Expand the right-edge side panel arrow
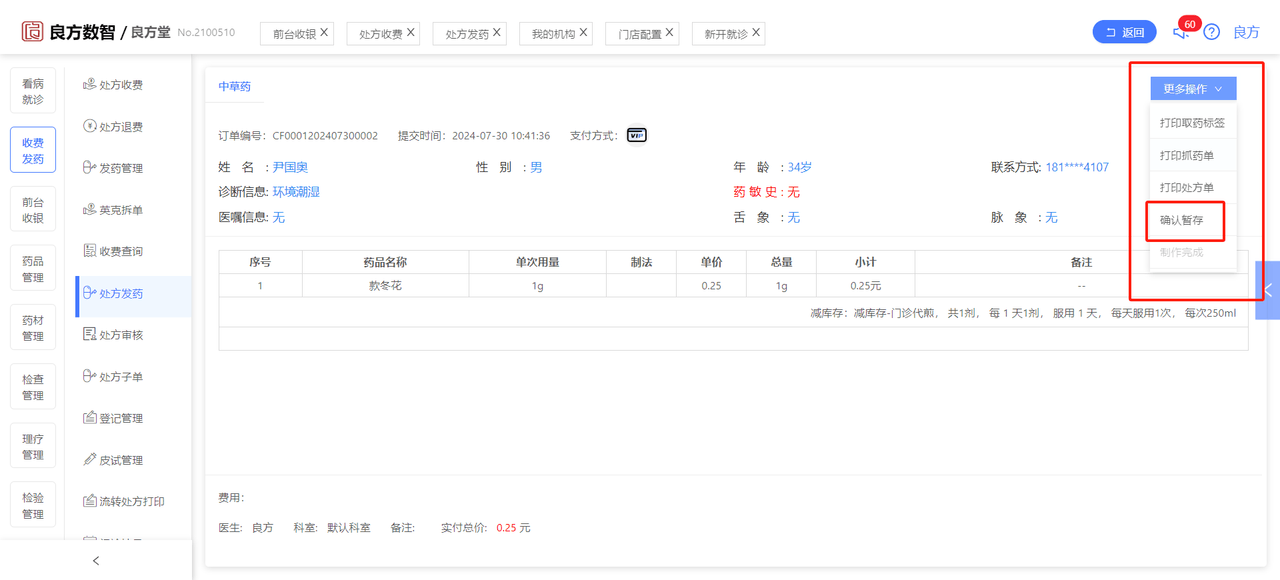Screen dimensions: 1280x580 tap(1268, 290)
